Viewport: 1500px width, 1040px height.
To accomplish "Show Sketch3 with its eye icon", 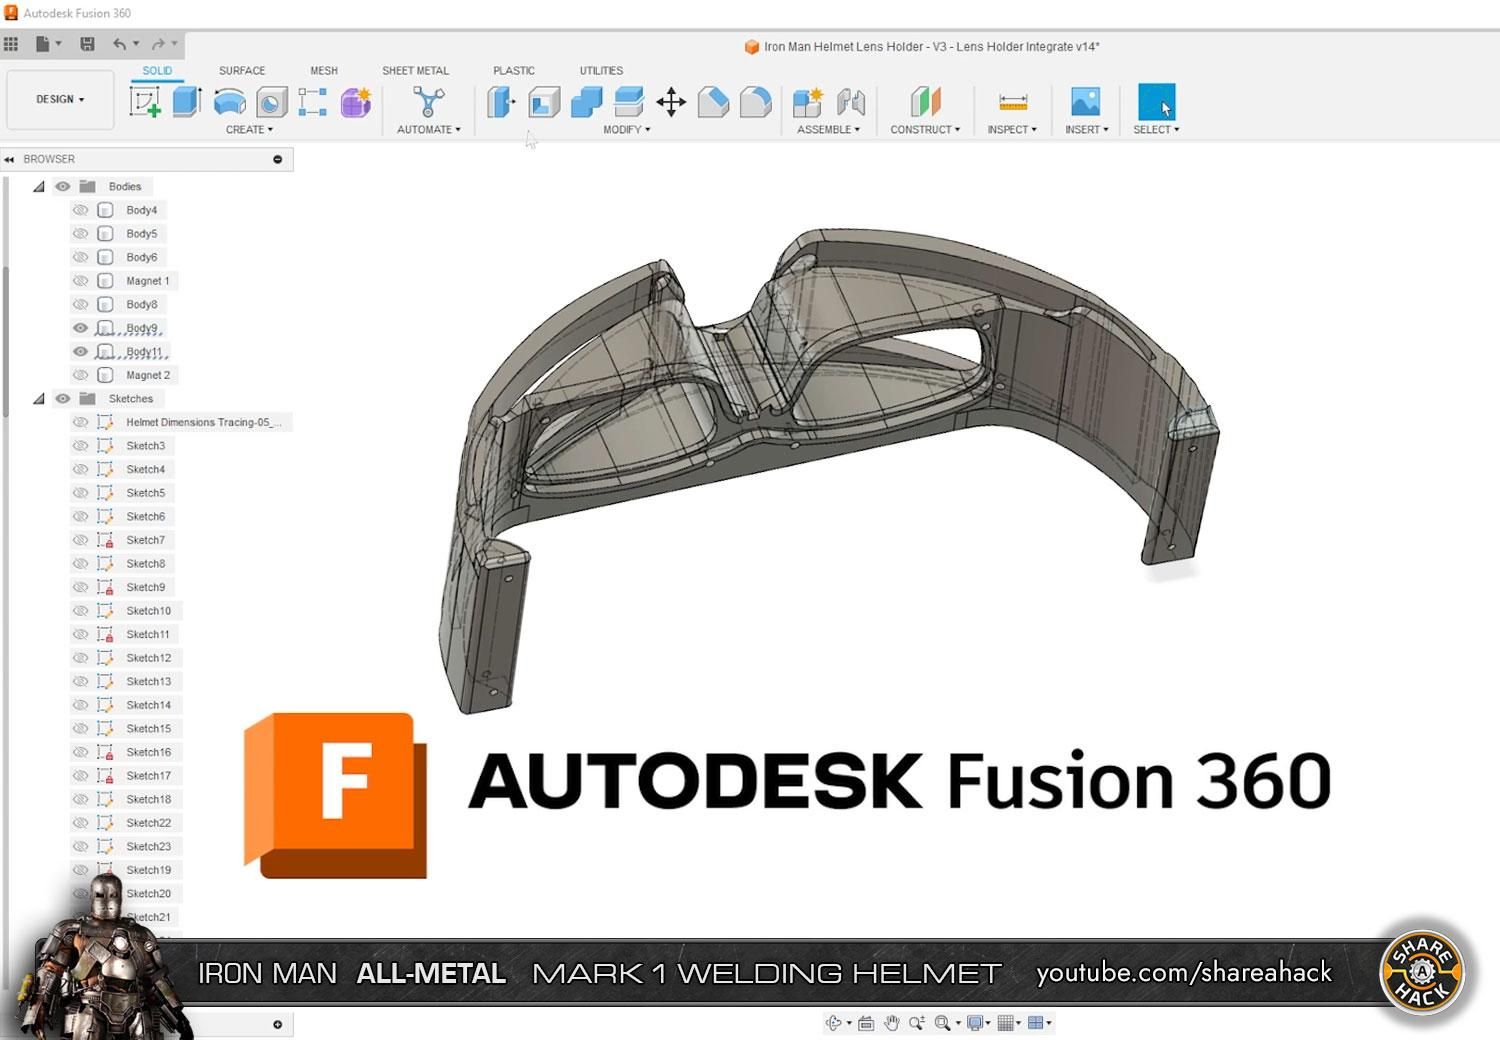I will pos(80,446).
